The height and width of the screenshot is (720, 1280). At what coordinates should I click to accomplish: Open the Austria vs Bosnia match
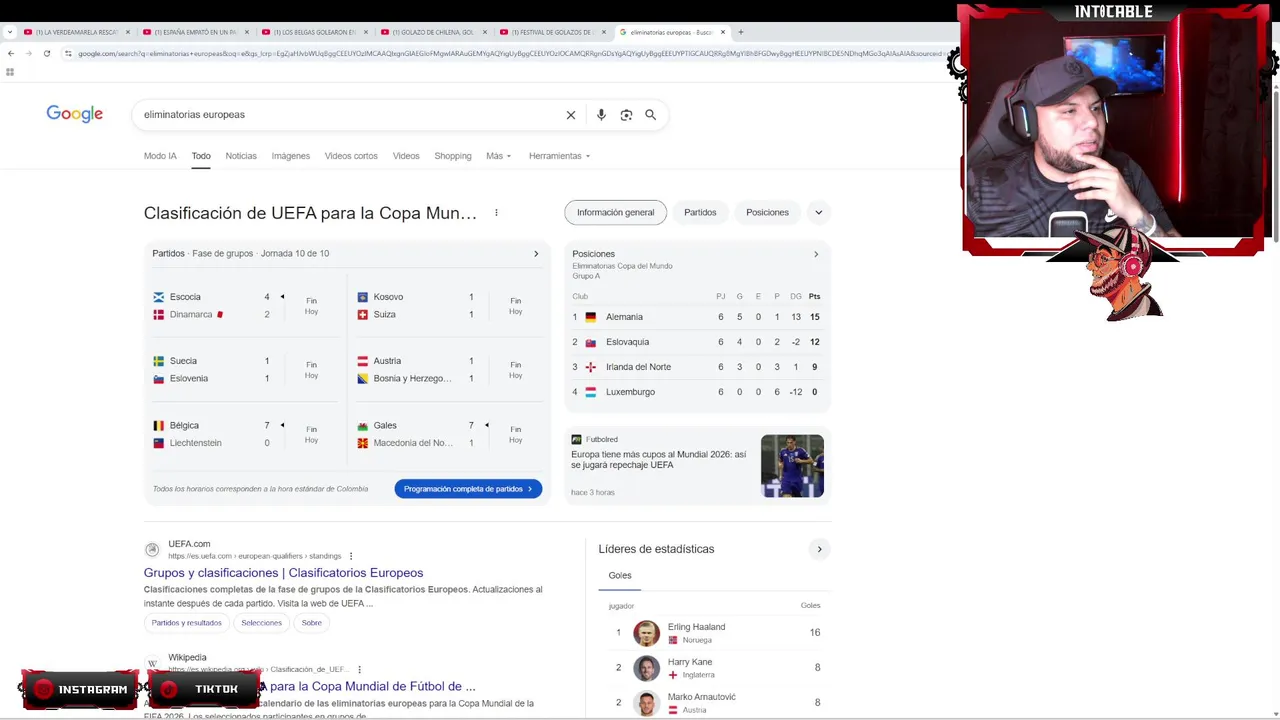point(449,370)
